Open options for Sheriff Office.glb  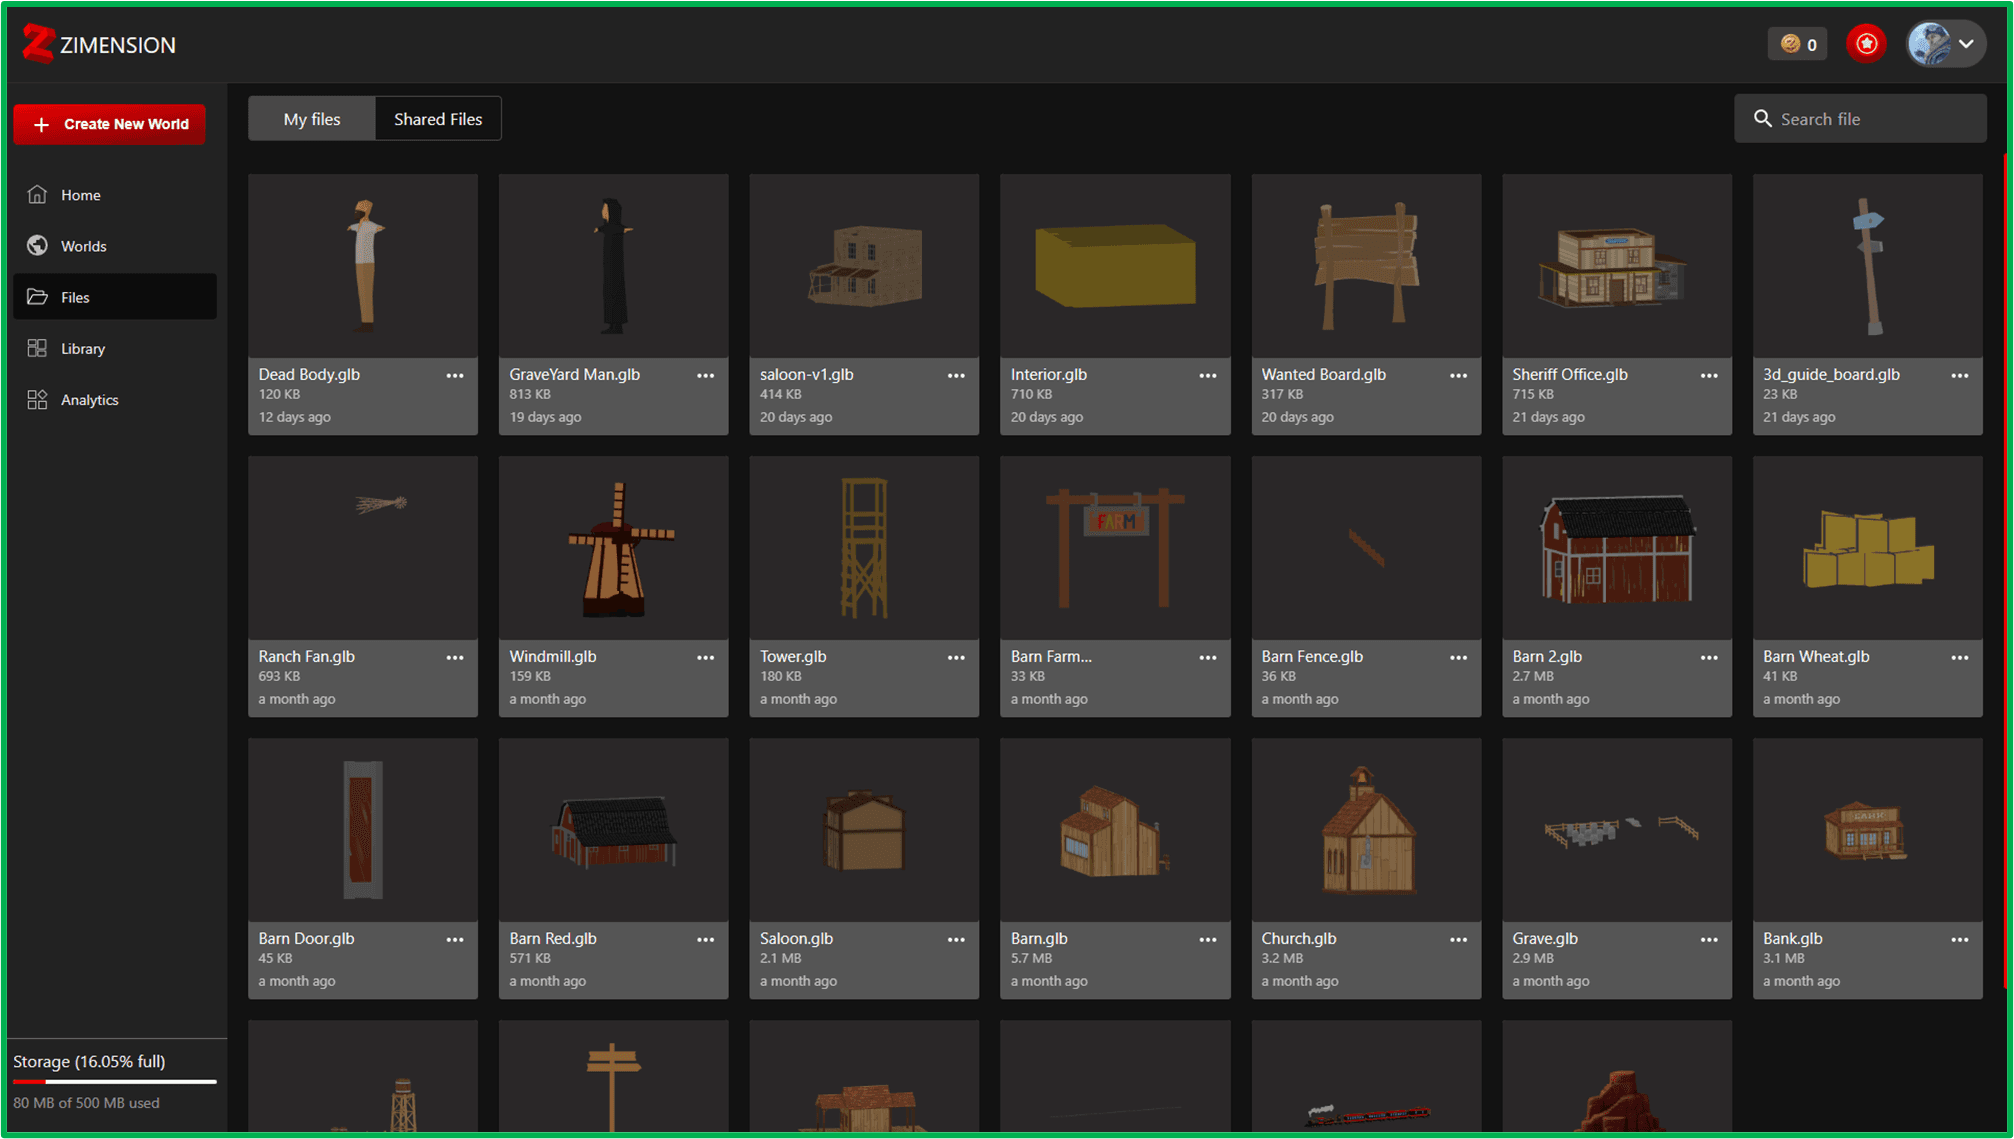click(x=1709, y=375)
